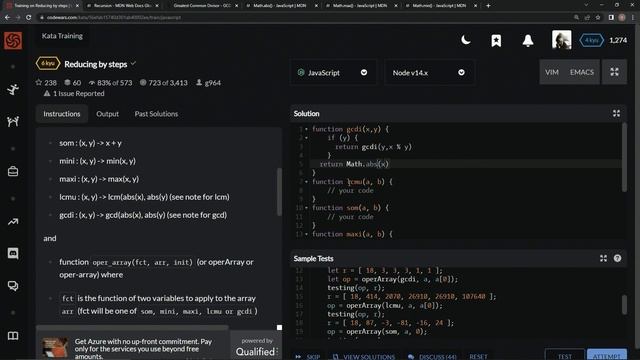Enable EMACS key bindings
This screenshot has width=640, height=360.
tap(582, 72)
